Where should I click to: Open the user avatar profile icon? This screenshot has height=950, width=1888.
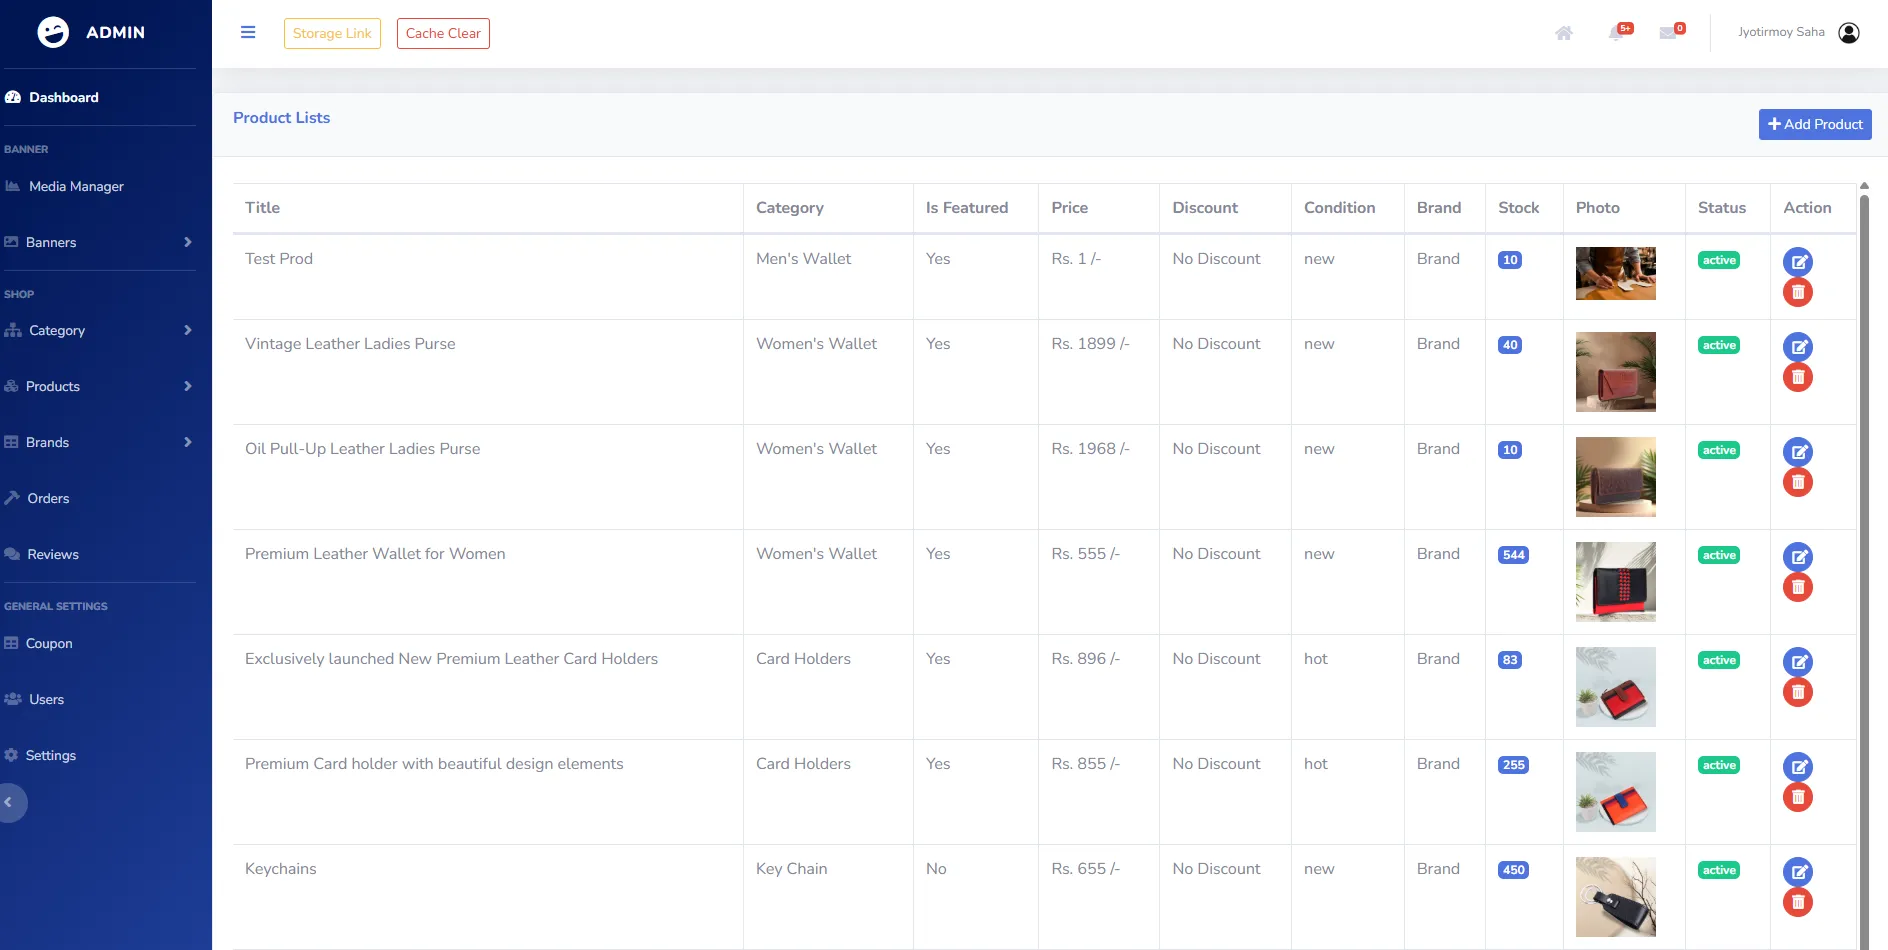click(1849, 32)
